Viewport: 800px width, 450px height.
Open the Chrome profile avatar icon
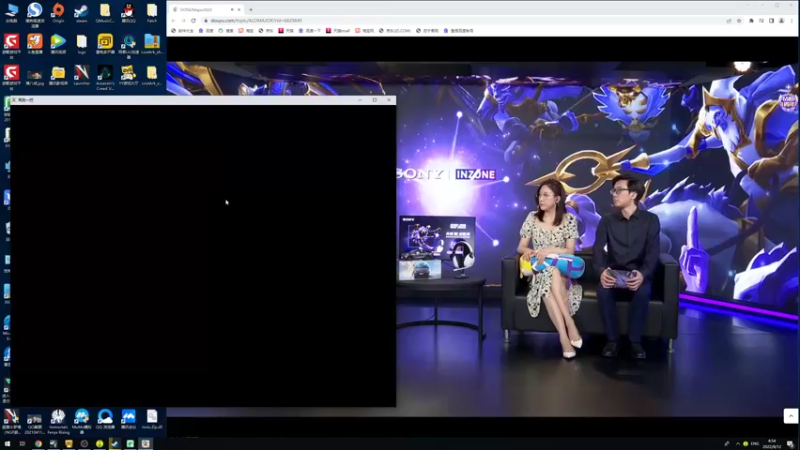[781, 21]
